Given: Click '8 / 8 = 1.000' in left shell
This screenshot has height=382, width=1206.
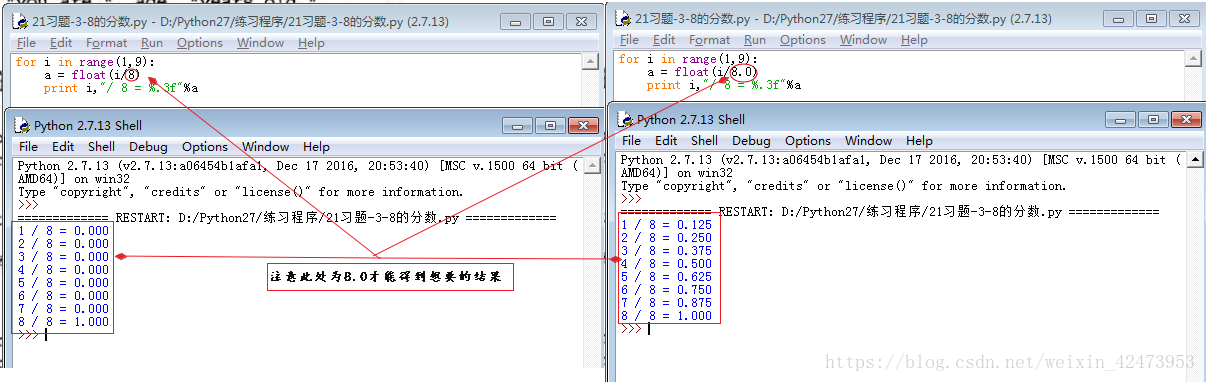Looking at the screenshot, I should click(x=63, y=322).
